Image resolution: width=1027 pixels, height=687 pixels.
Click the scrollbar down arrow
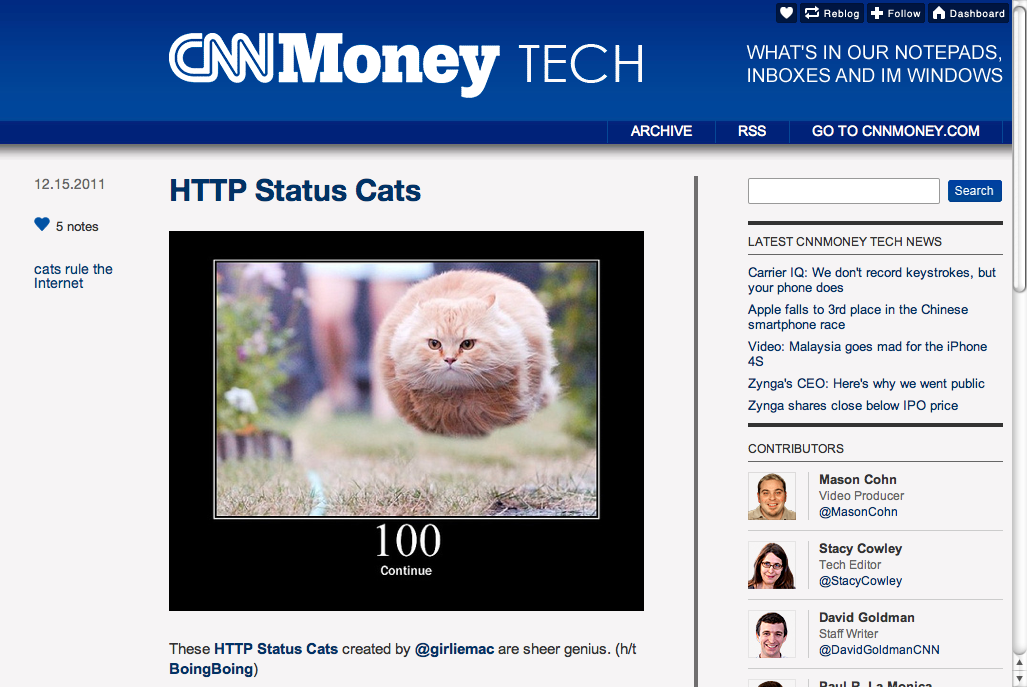coord(1019,680)
